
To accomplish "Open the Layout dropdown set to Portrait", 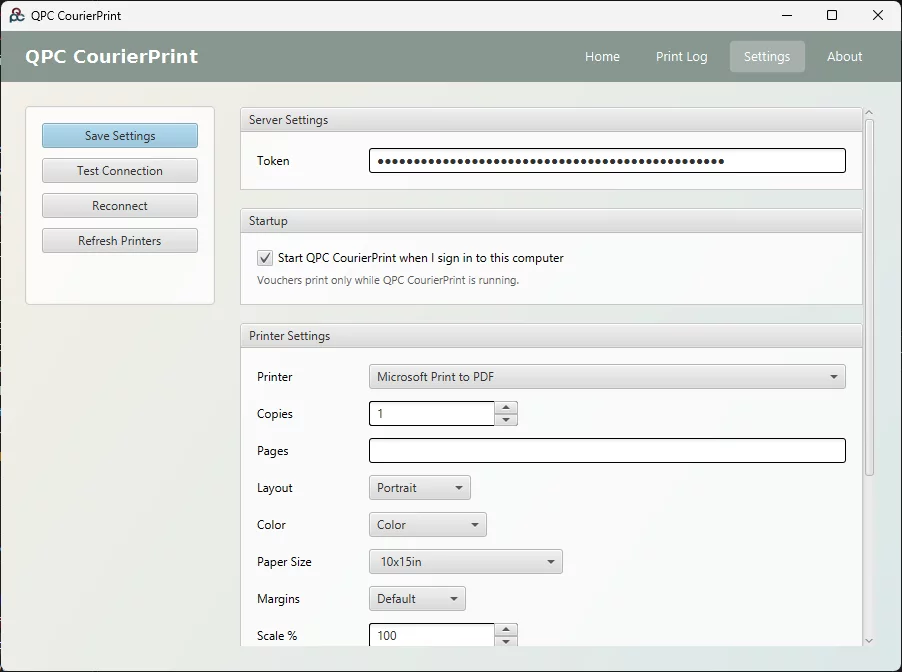I will click(x=419, y=488).
